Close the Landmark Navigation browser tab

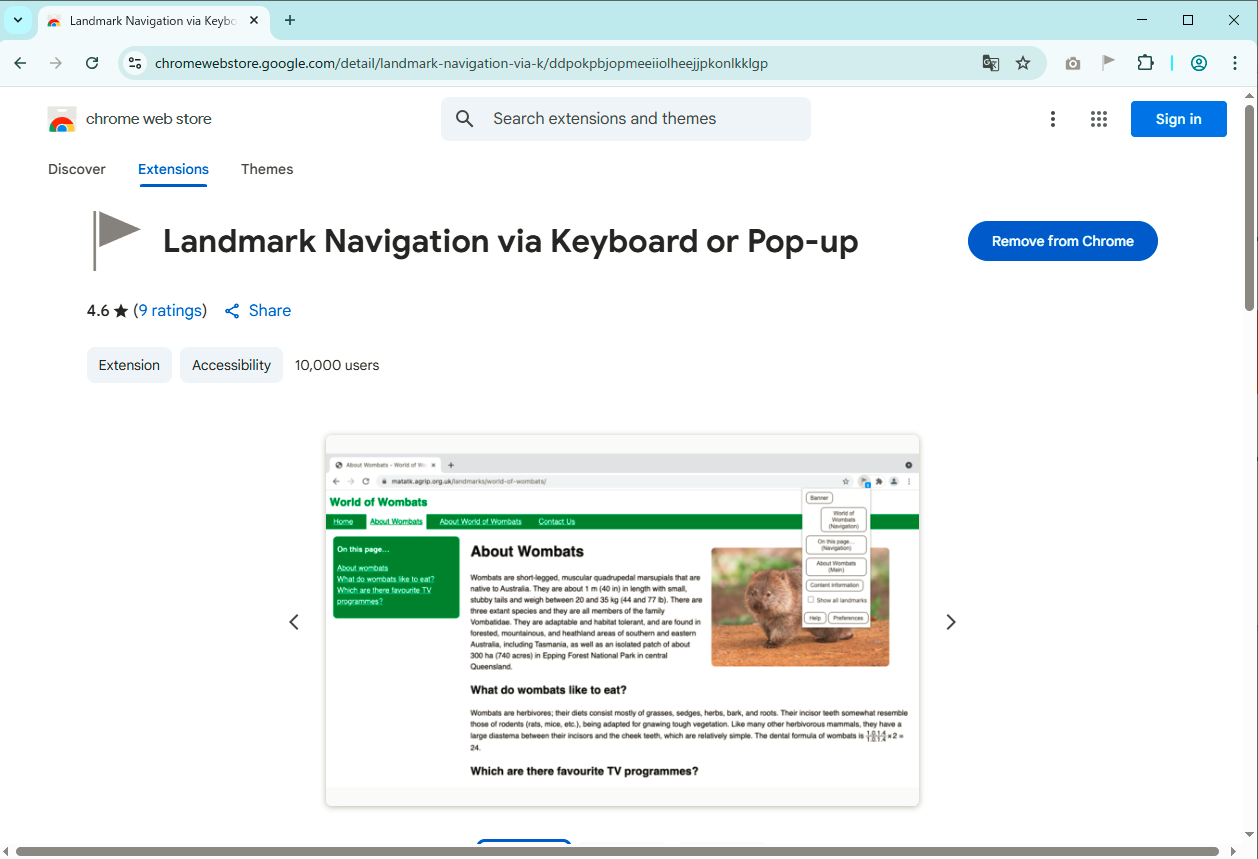tap(252, 21)
